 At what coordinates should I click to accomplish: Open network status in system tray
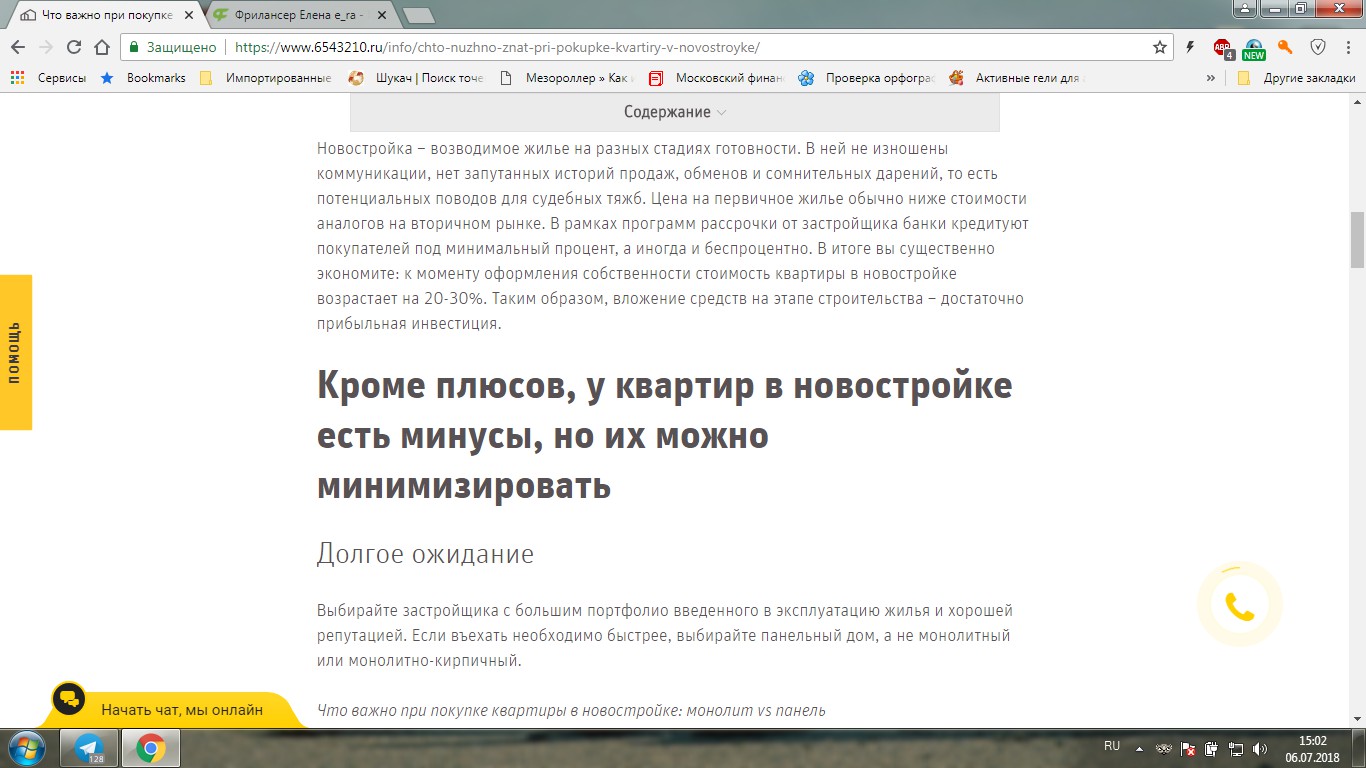[1236, 748]
